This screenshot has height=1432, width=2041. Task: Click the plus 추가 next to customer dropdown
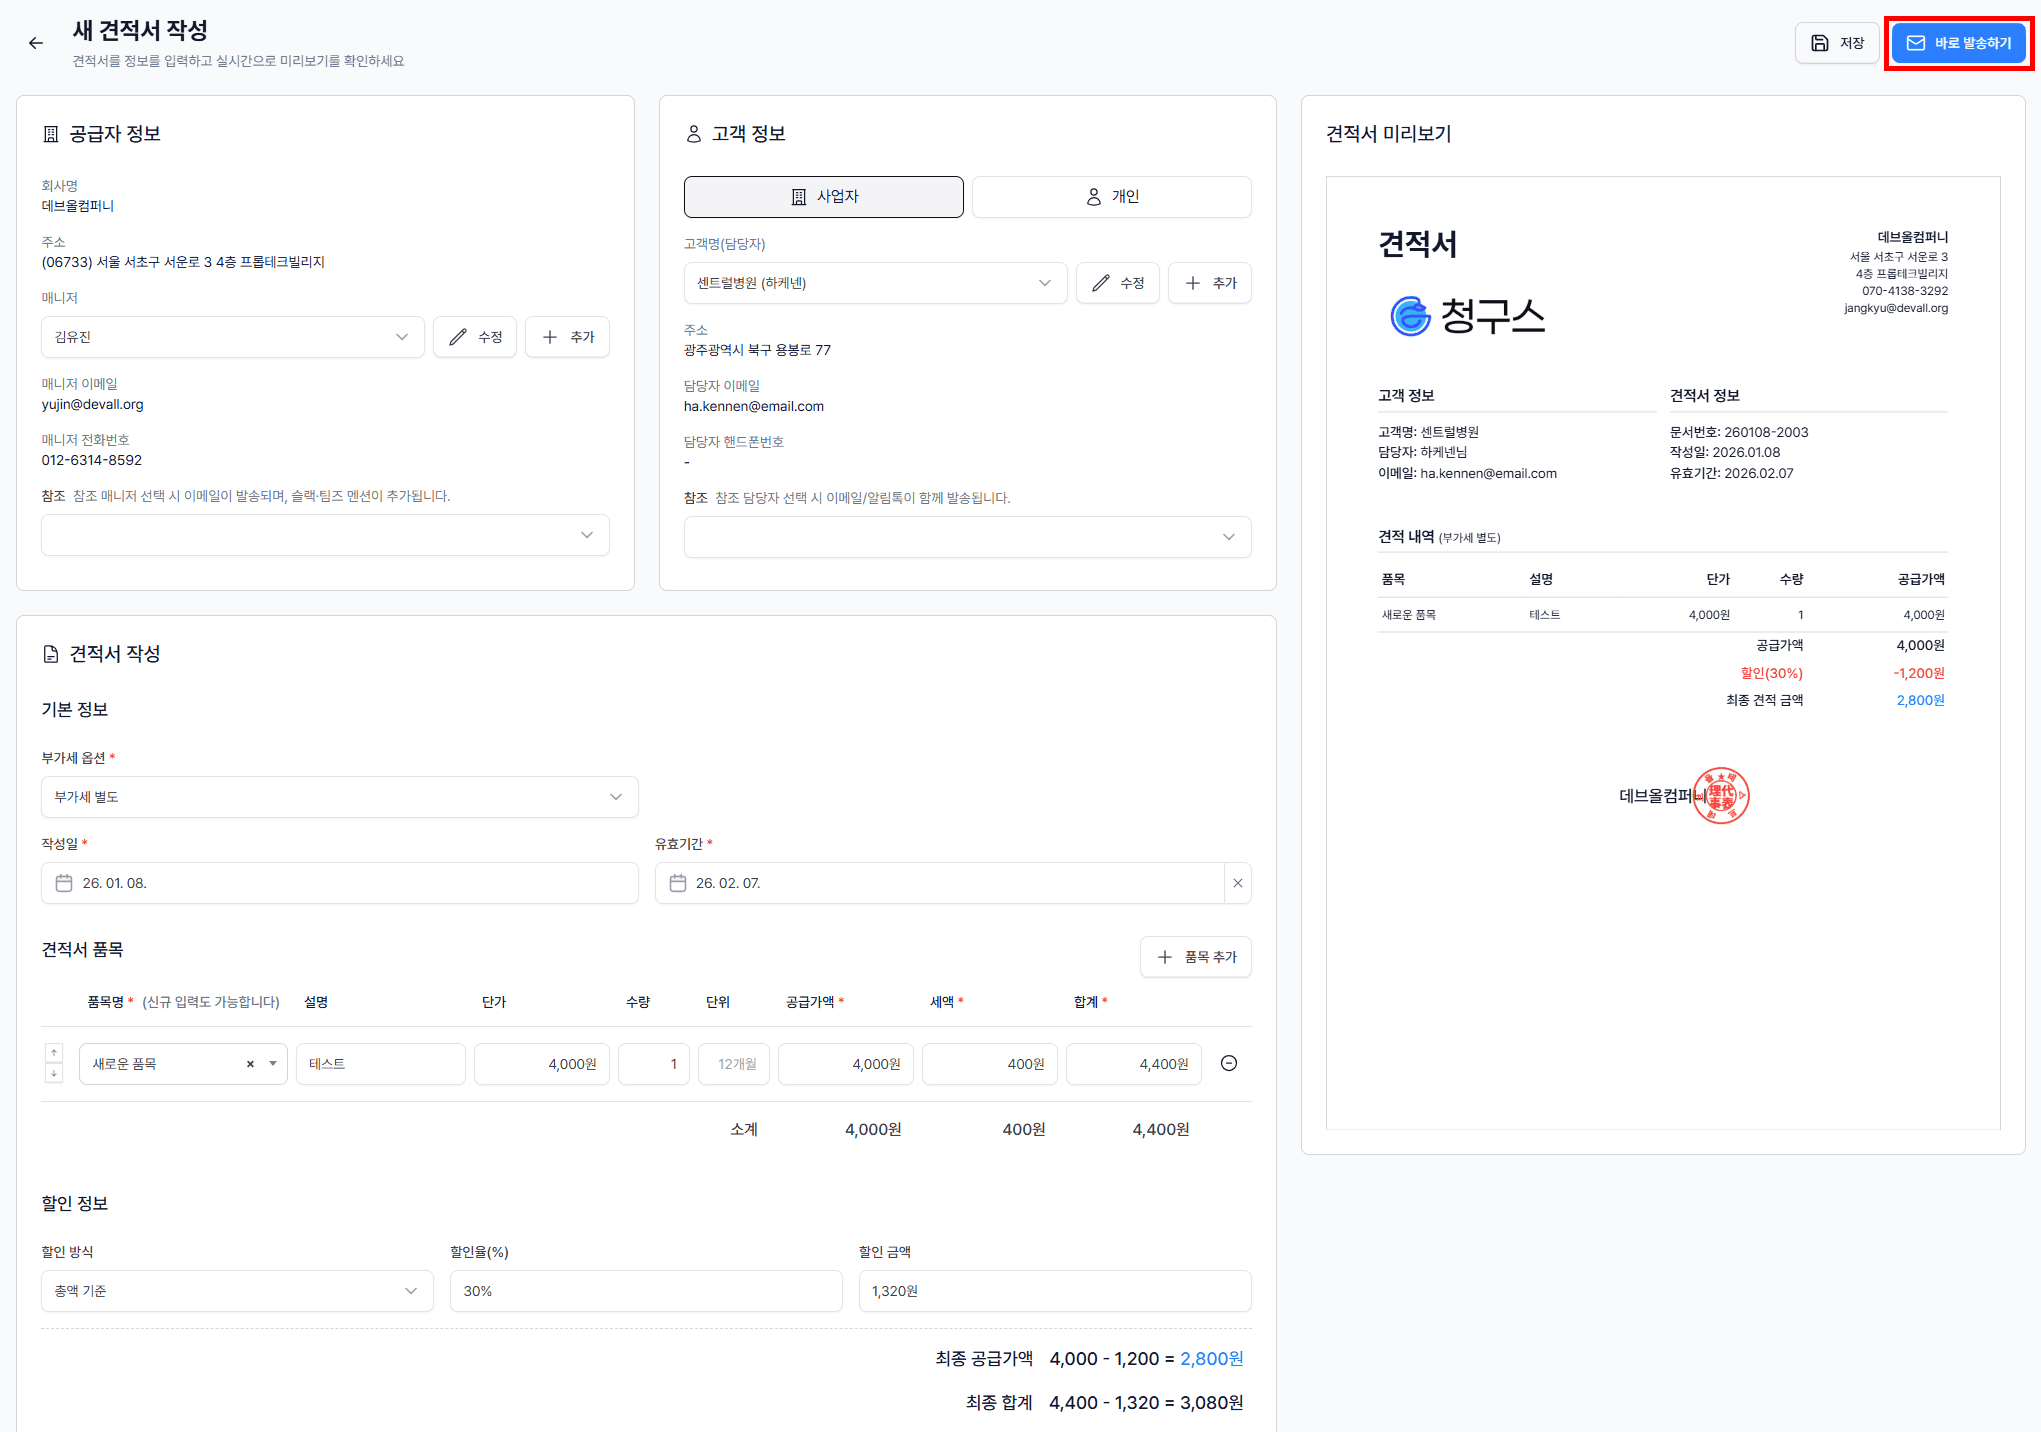click(1210, 283)
